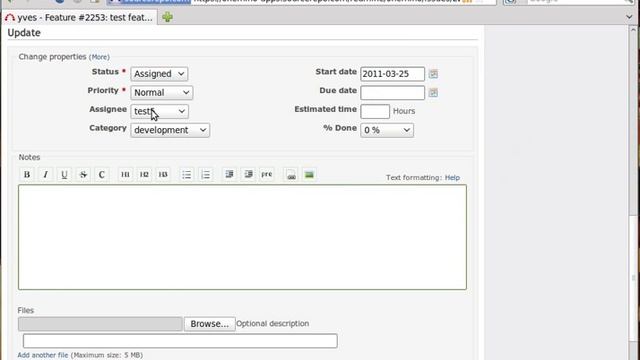Open the % Done dropdown
The width and height of the screenshot is (640, 360).
(387, 130)
